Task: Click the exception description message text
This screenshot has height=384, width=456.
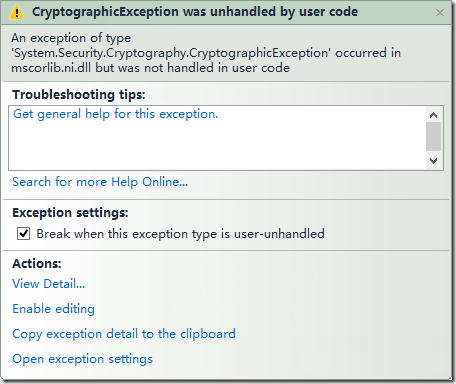Action: (x=206, y=53)
